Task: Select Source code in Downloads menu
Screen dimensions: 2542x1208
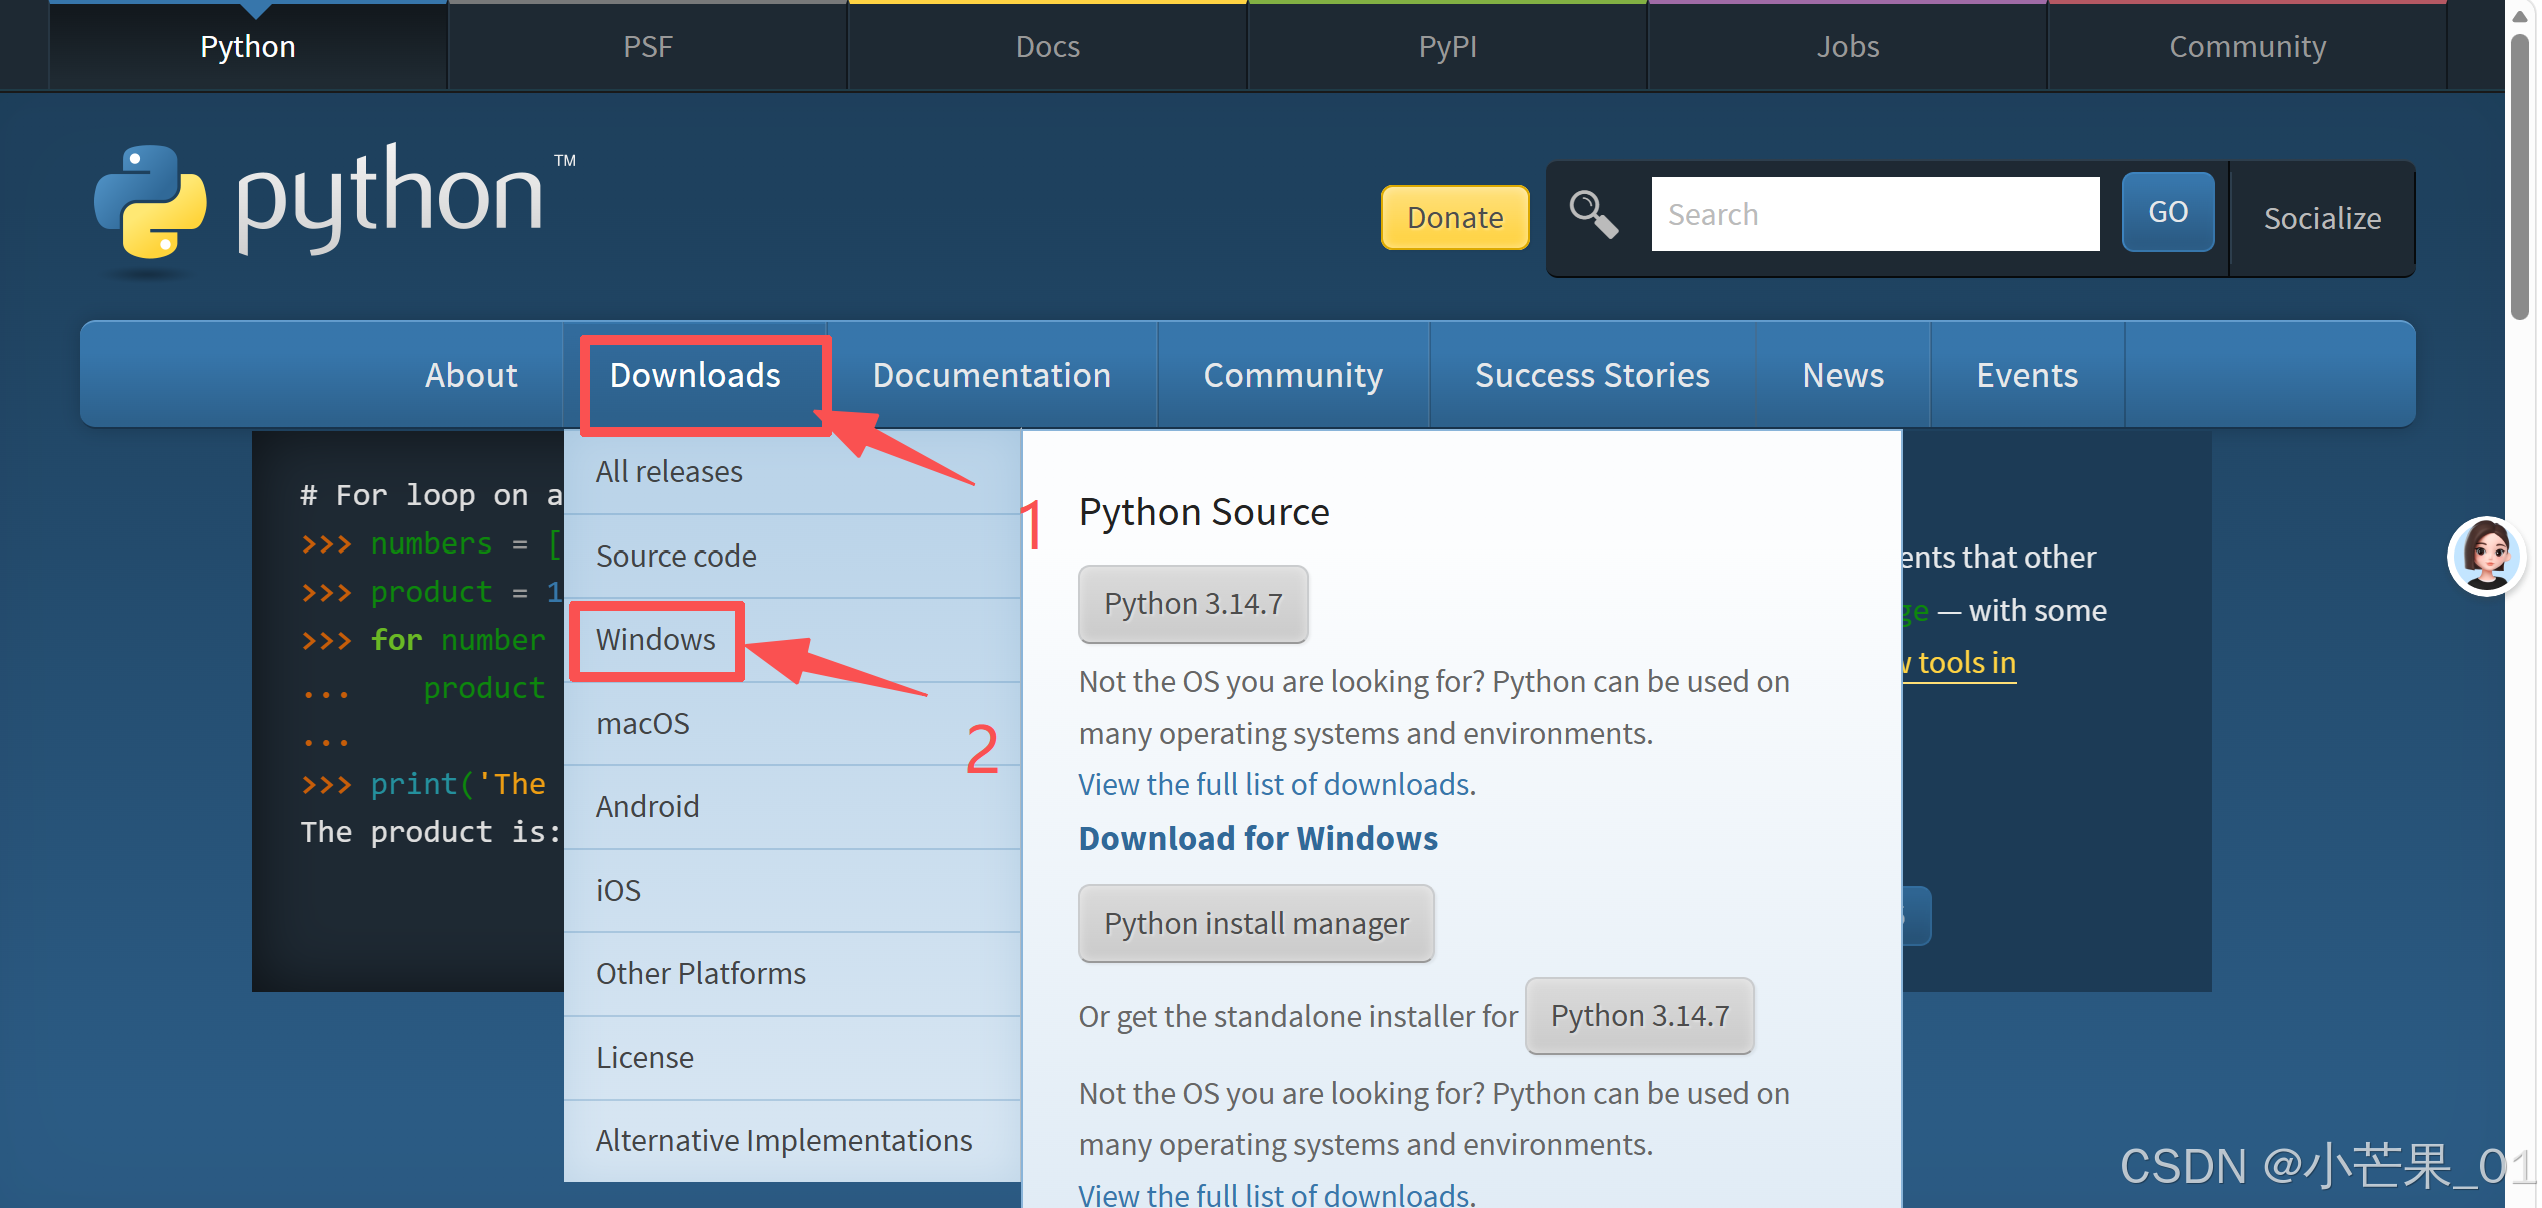Action: coord(792,556)
